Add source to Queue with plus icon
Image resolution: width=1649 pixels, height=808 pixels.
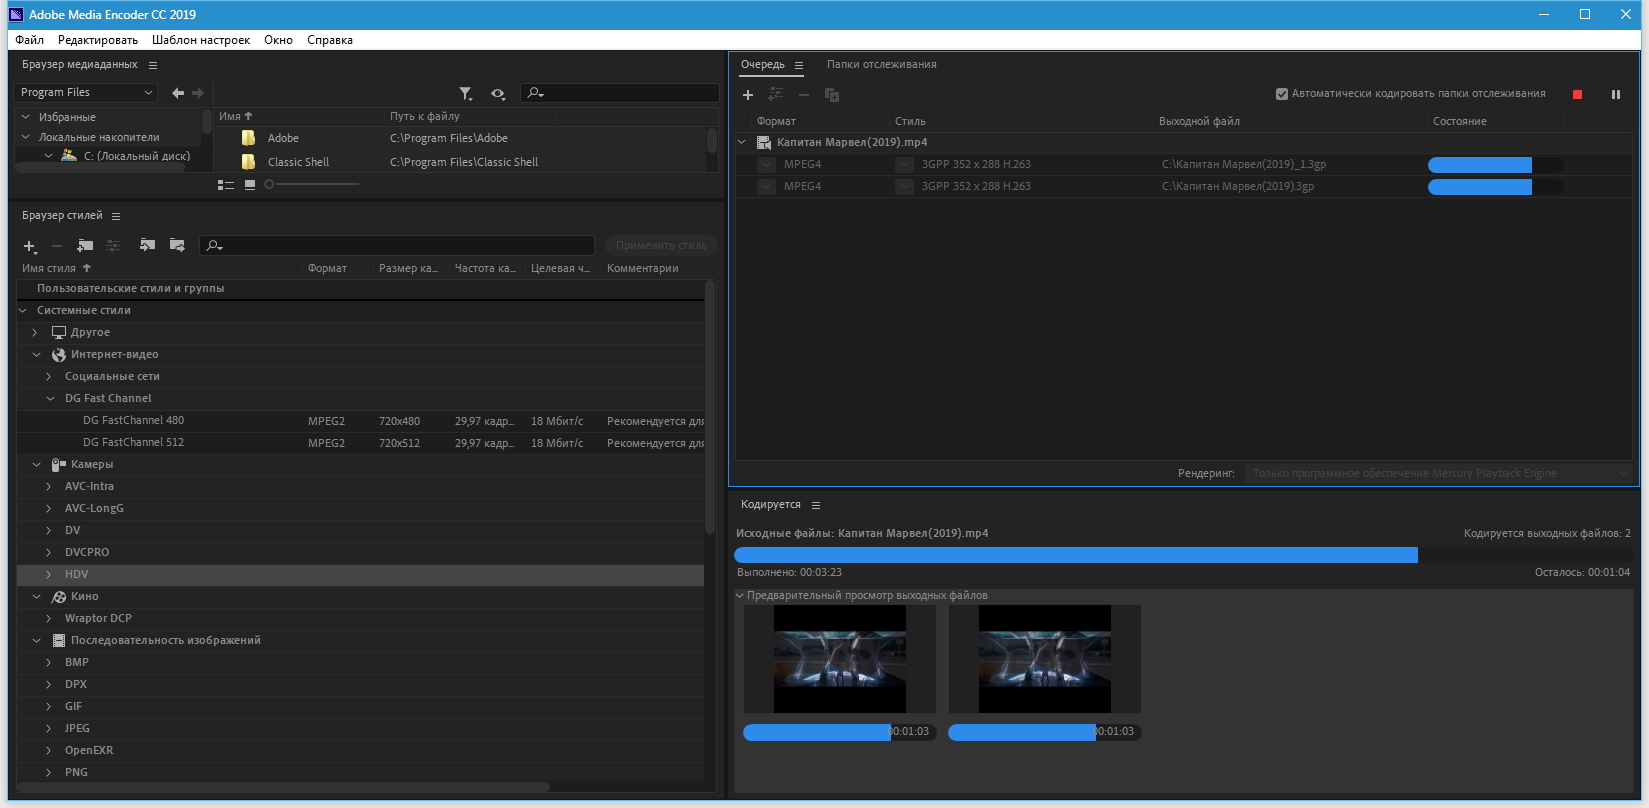(x=747, y=95)
